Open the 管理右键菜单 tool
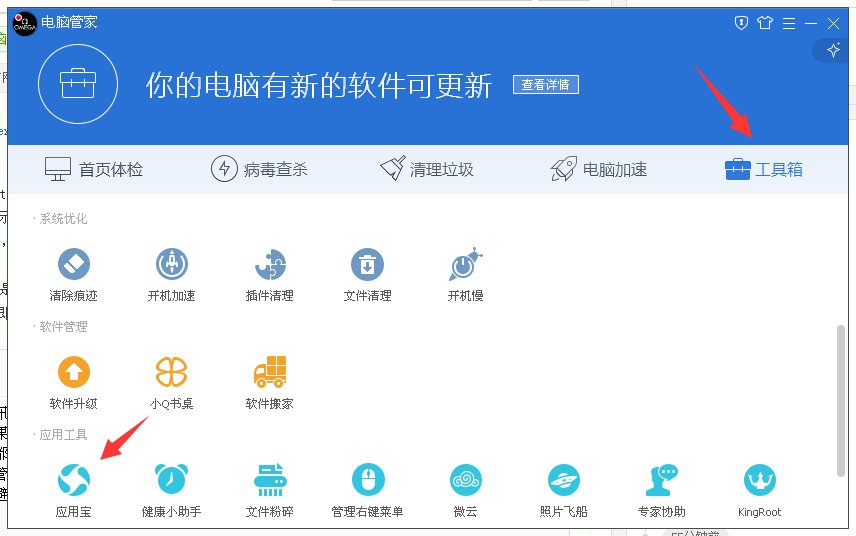 click(367, 491)
